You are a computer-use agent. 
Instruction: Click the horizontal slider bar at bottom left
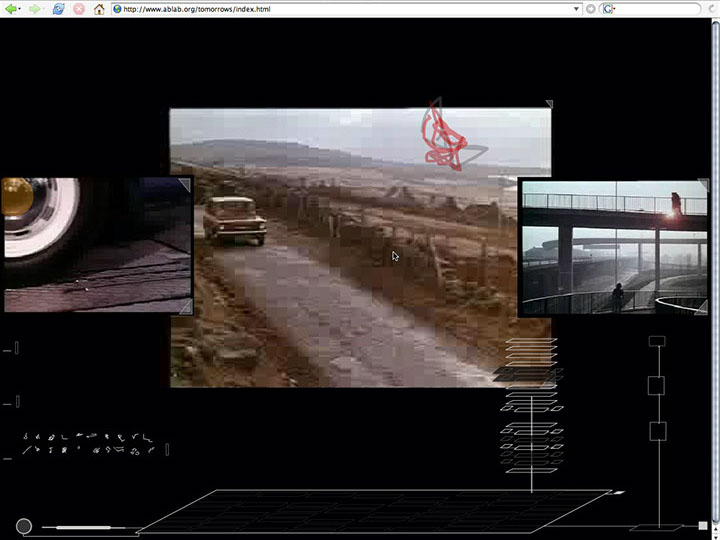click(x=83, y=527)
